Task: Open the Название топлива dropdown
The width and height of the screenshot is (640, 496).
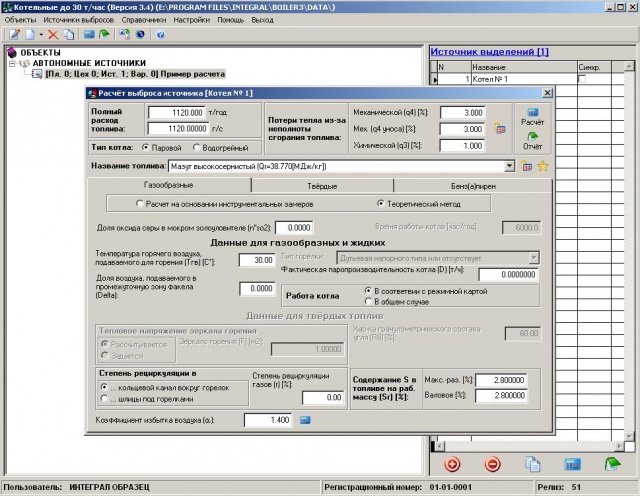Action: click(x=510, y=165)
